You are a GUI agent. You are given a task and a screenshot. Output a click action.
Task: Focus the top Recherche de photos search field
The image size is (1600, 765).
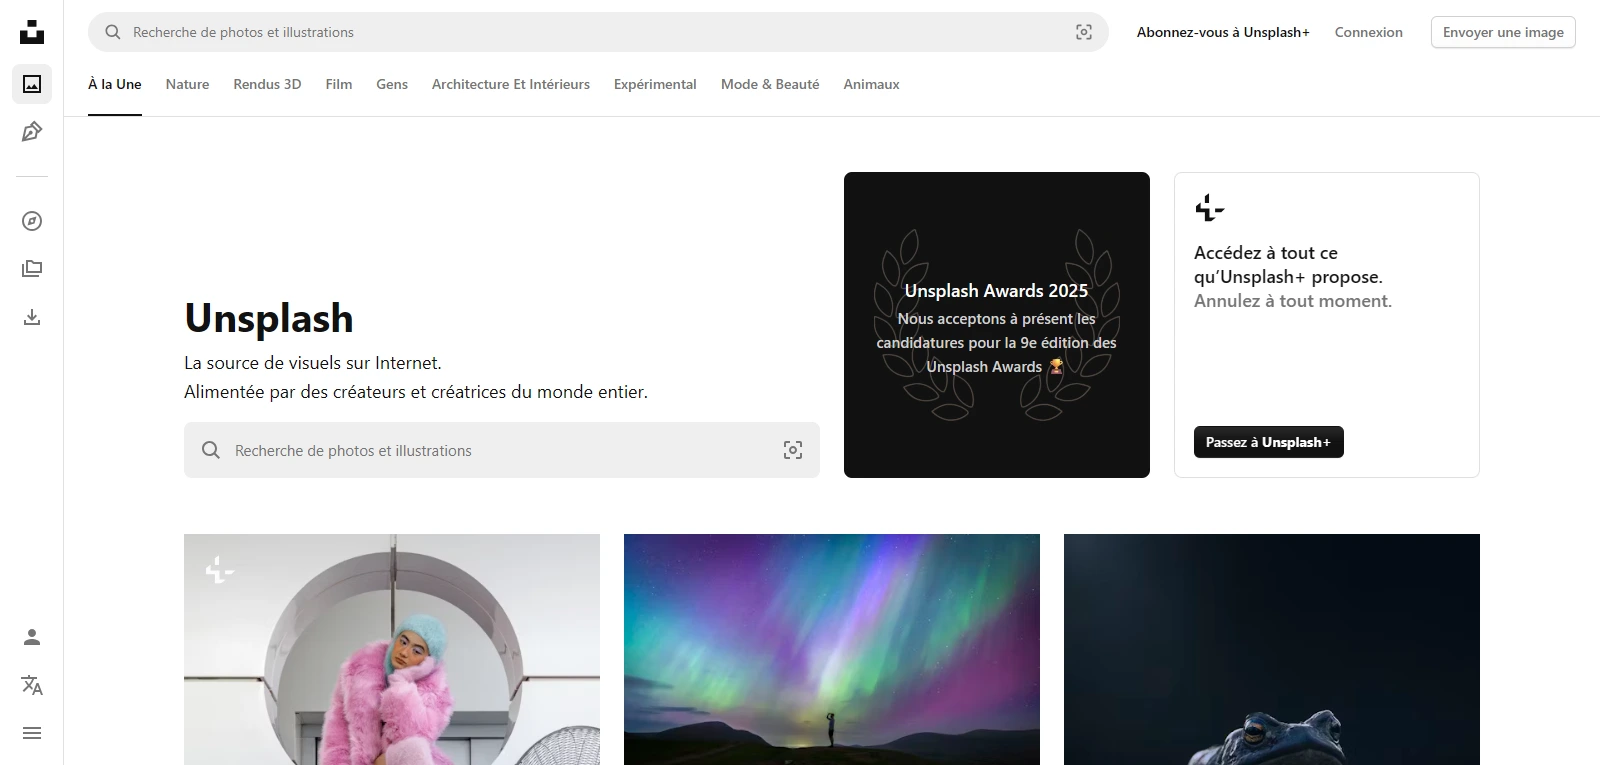click(x=598, y=32)
